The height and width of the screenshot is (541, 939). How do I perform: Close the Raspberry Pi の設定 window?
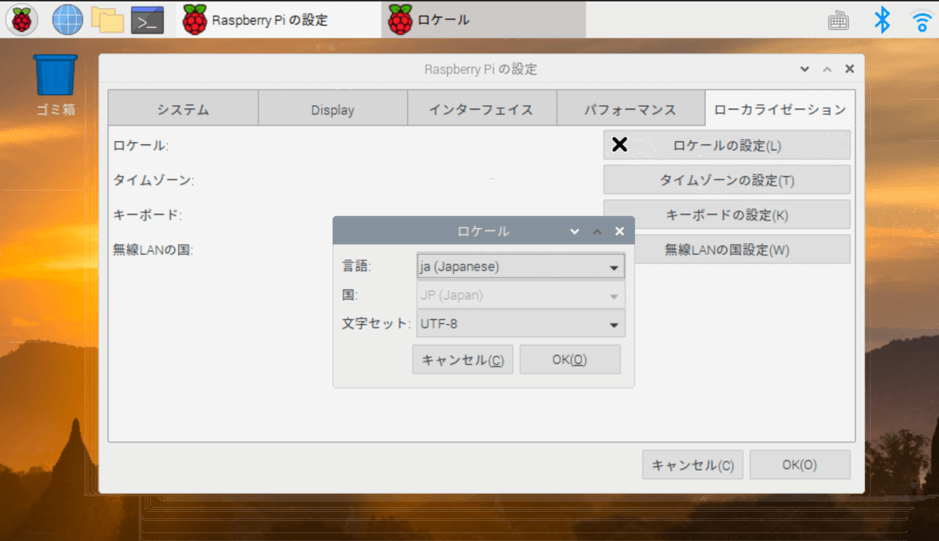point(849,69)
